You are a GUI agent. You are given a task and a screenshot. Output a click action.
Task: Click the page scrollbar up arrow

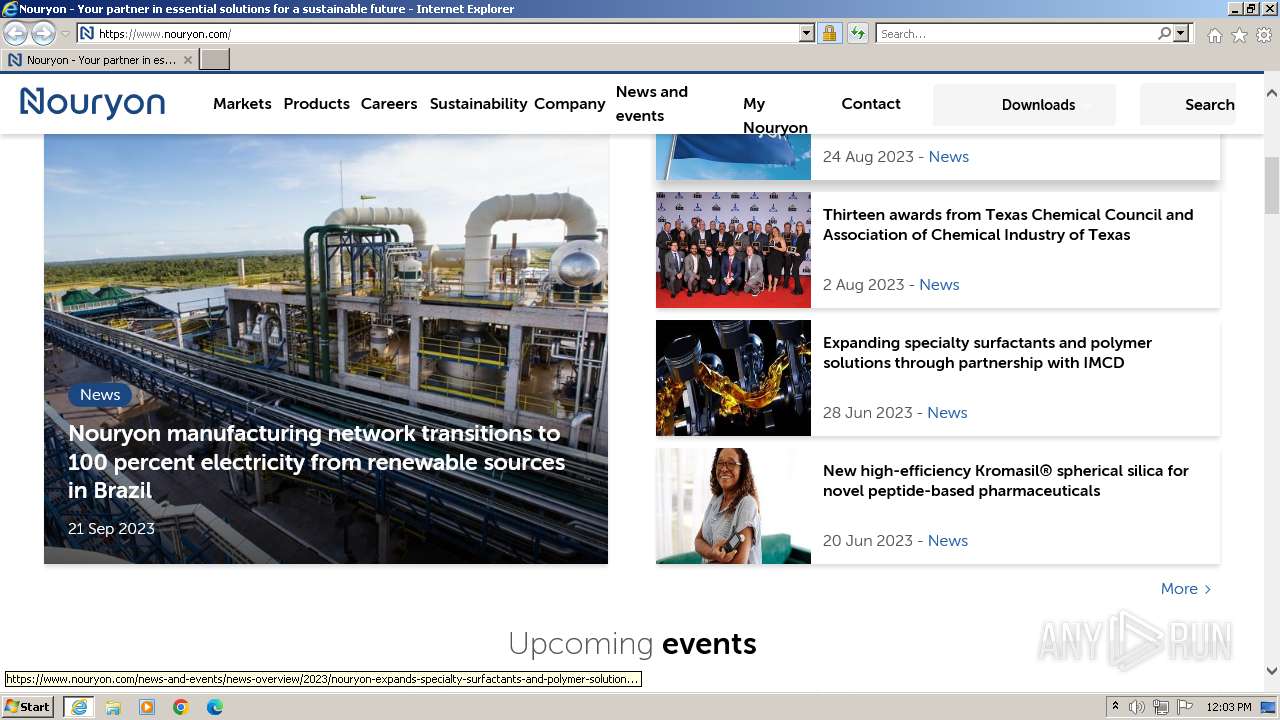[x=1271, y=93]
